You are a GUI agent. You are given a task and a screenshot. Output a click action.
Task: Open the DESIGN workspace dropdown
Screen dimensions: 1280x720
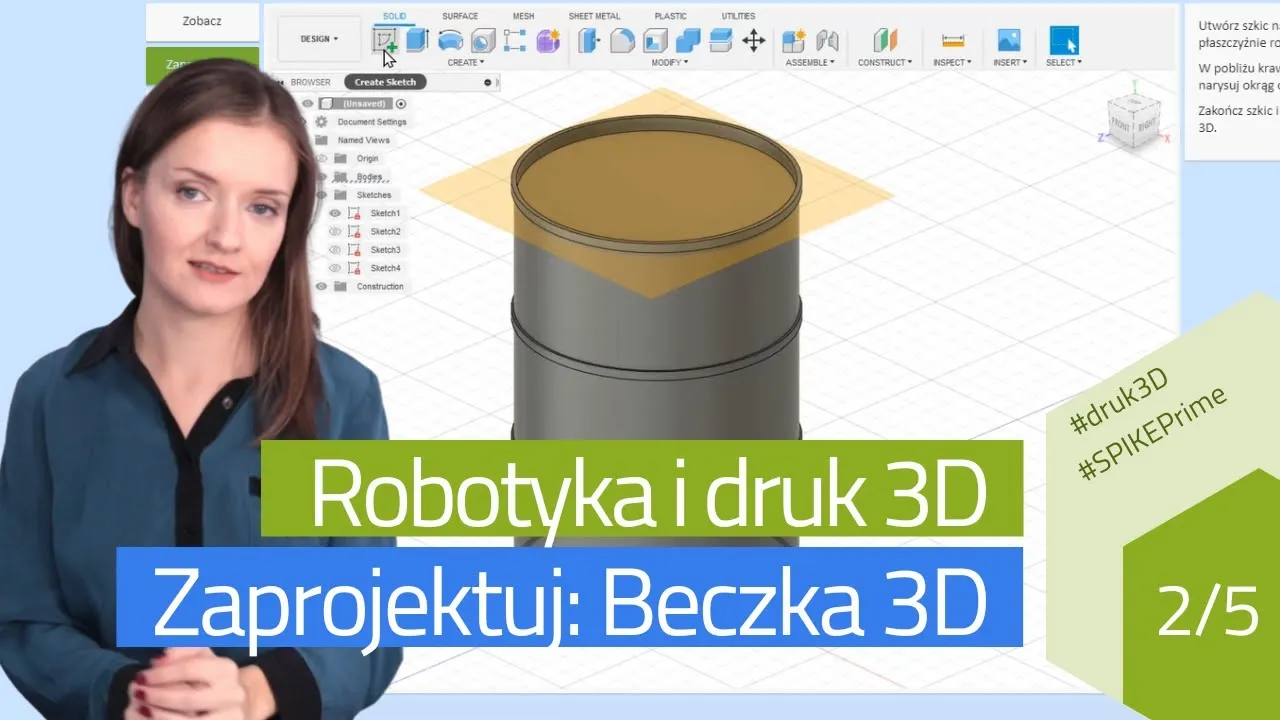(318, 38)
